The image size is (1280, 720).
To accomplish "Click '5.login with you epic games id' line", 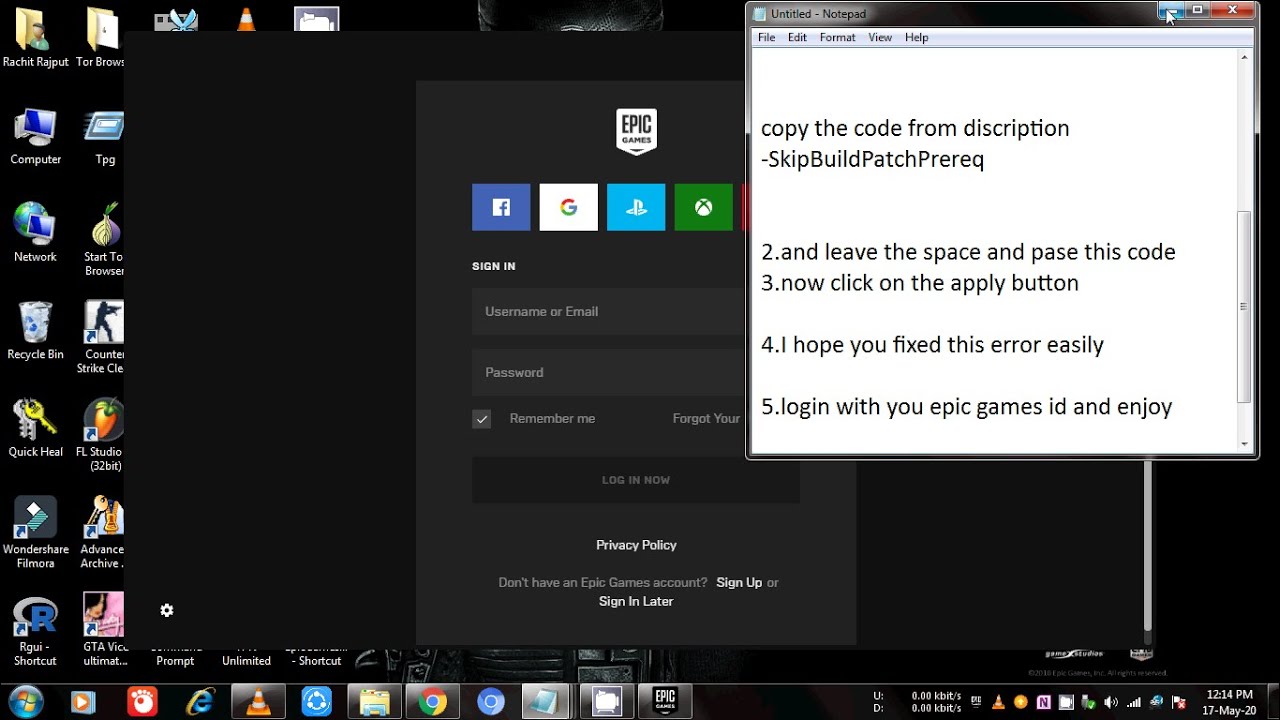I will (x=966, y=407).
